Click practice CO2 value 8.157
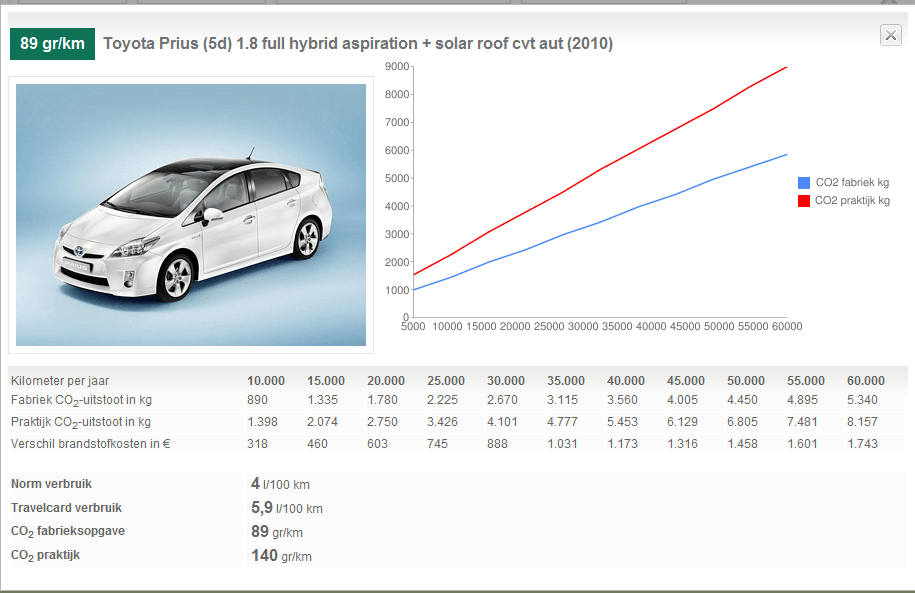The height and width of the screenshot is (593, 915). (862, 421)
